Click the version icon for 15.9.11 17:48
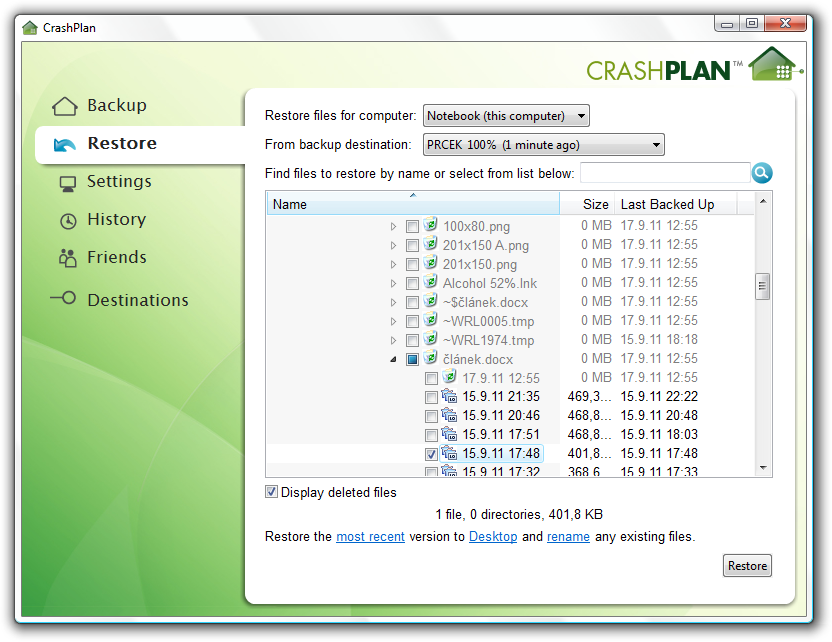This screenshot has width=832, height=642. tap(449, 453)
